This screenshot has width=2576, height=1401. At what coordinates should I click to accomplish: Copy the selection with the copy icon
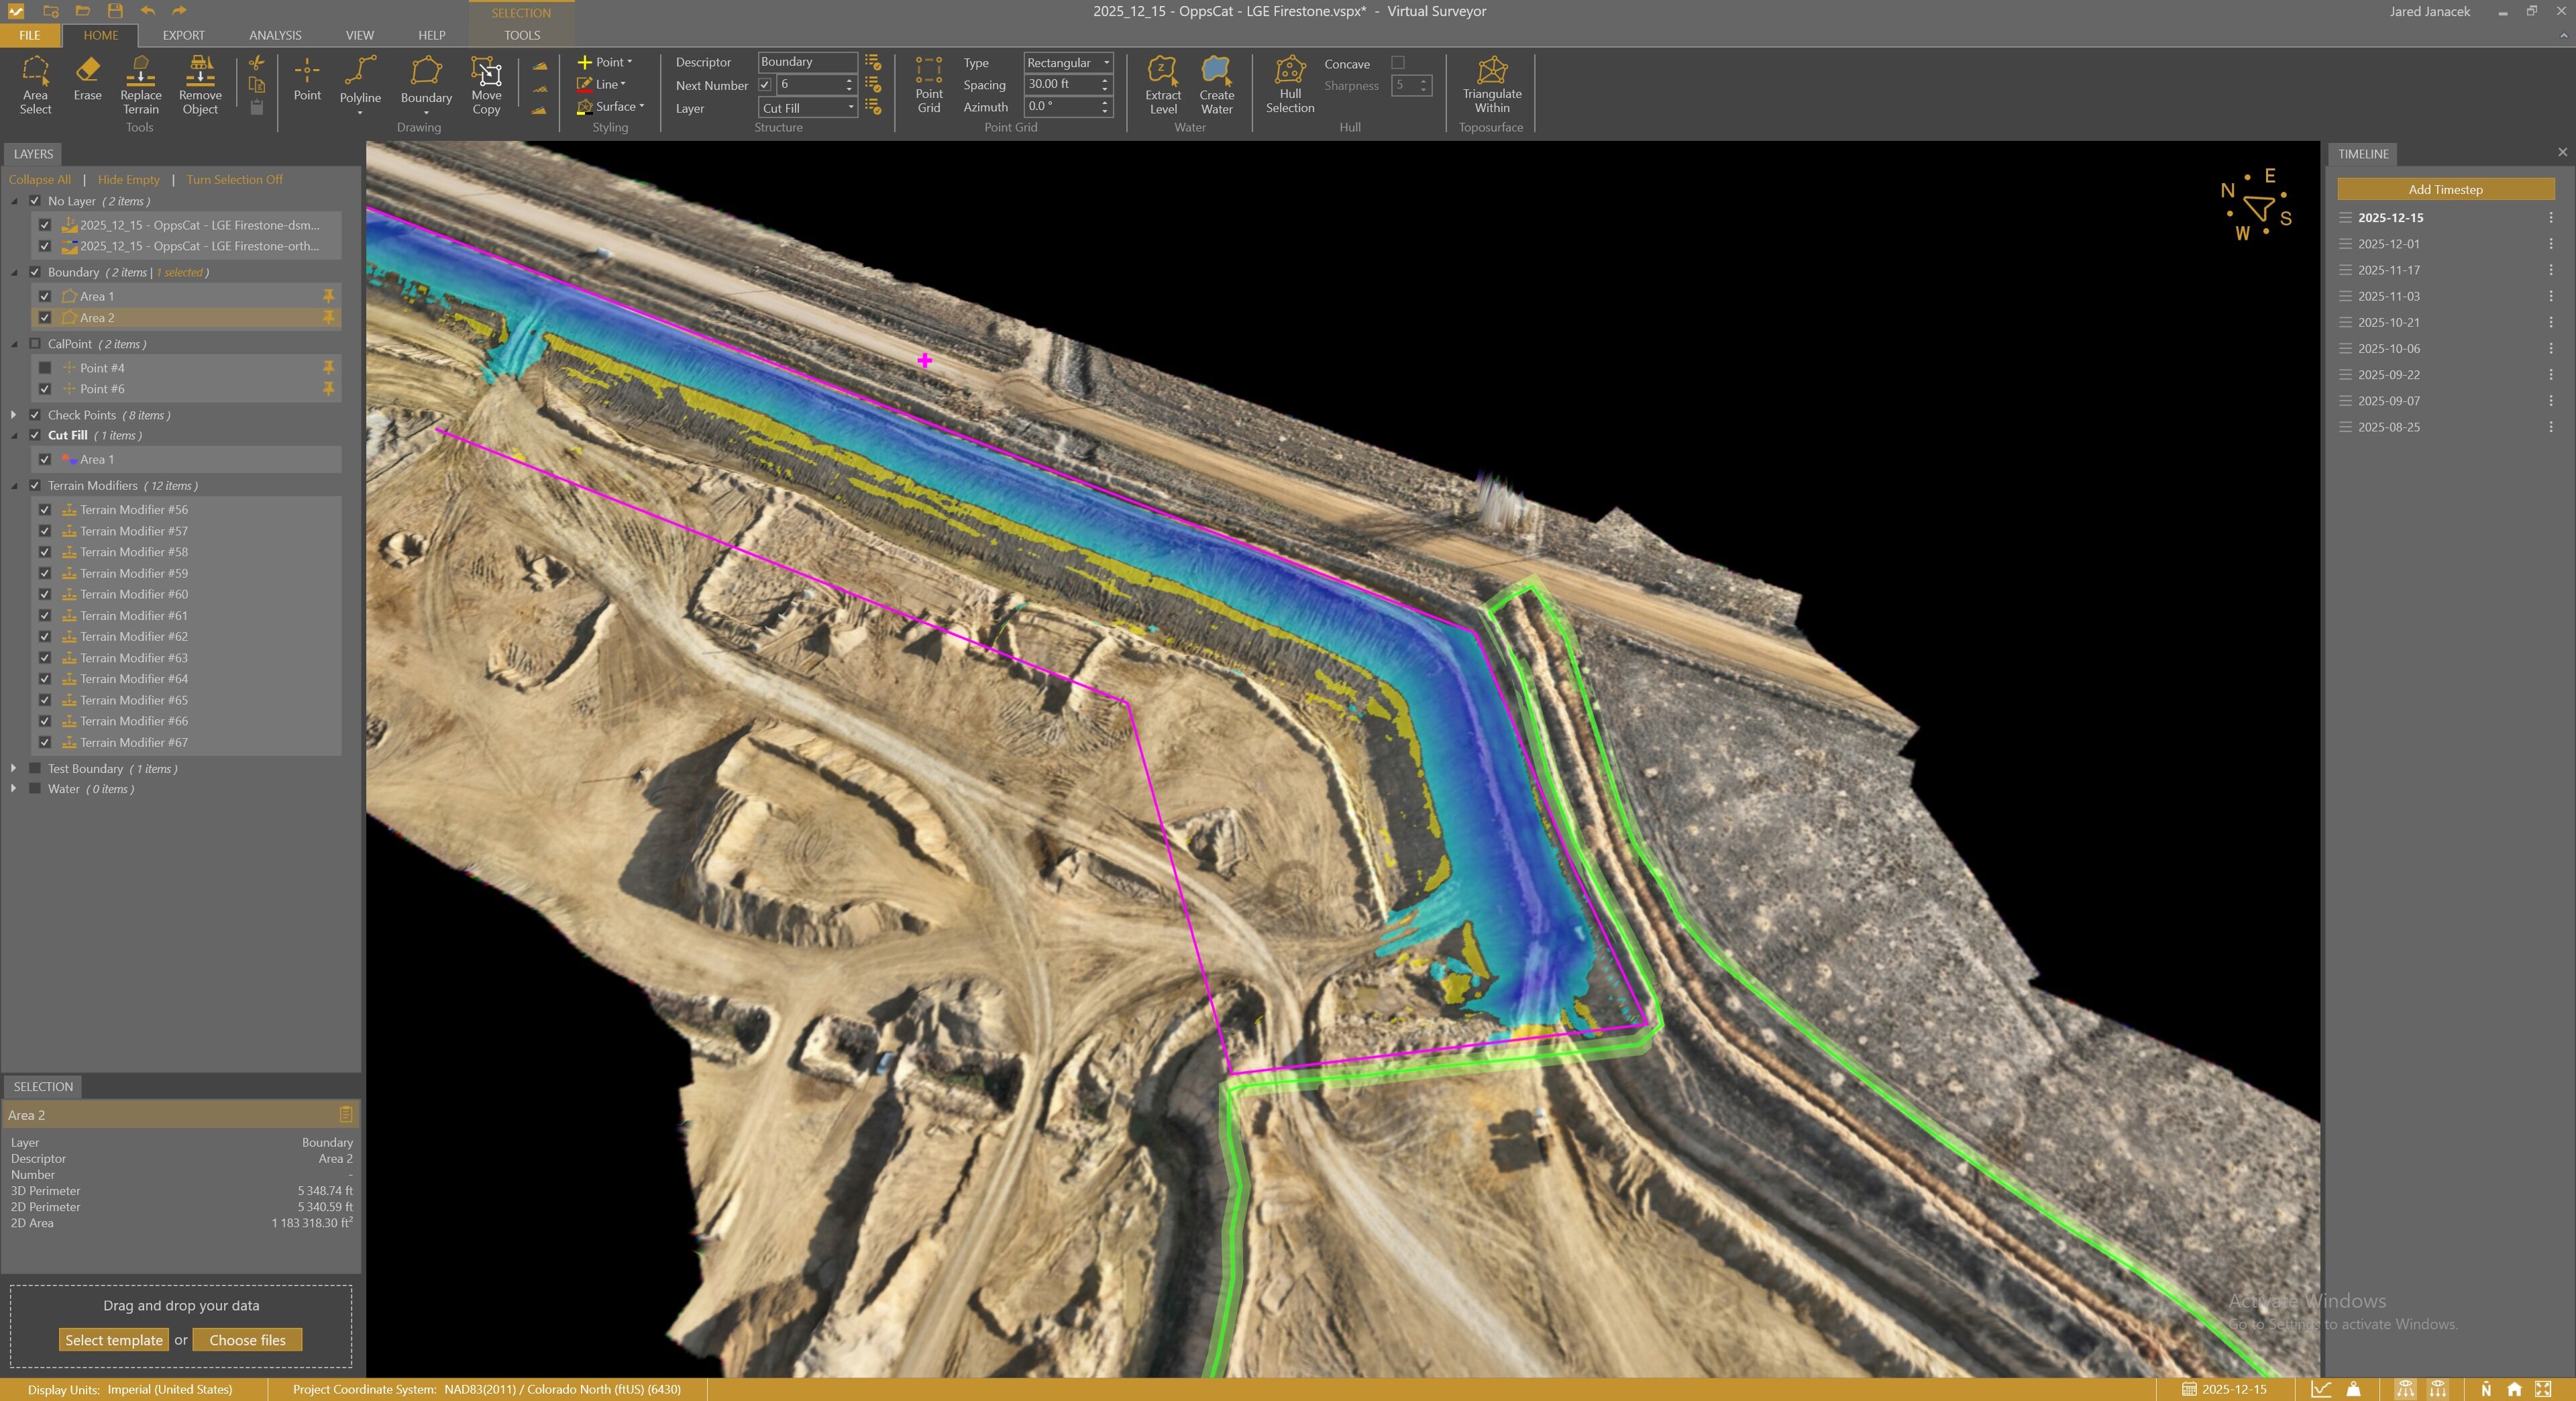tap(257, 85)
